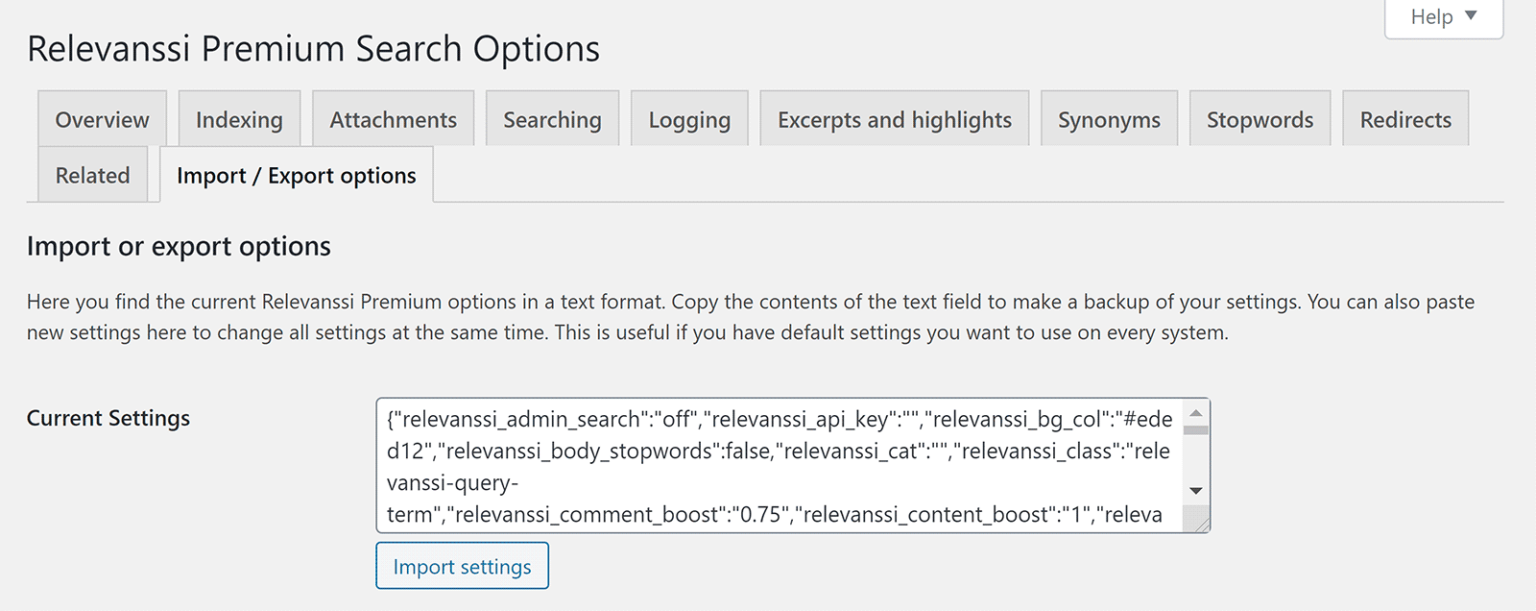The height and width of the screenshot is (611, 1536).
Task: Click the scrollbar up arrow on settings field
Action: 1197,413
